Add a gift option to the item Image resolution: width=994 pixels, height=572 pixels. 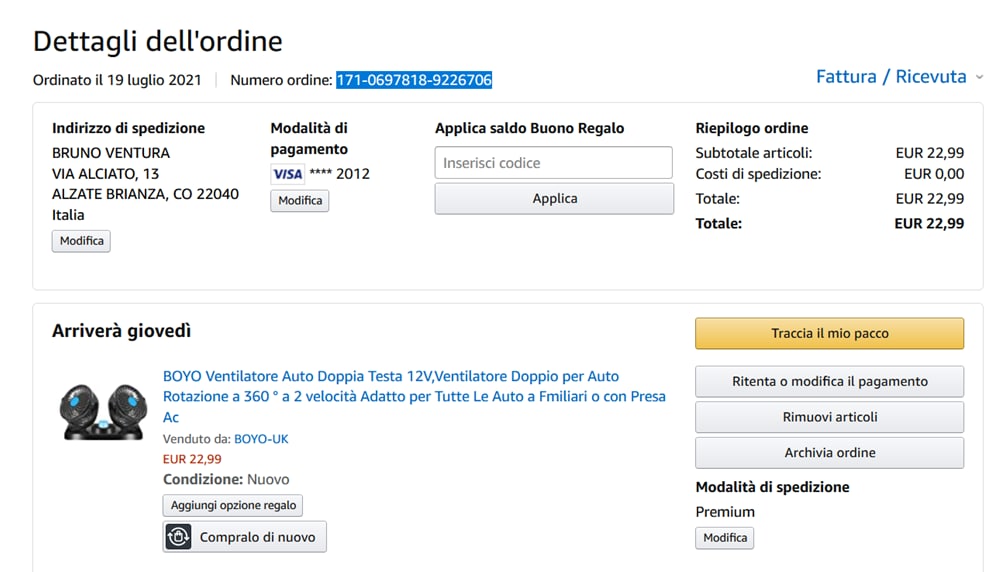[x=233, y=506]
